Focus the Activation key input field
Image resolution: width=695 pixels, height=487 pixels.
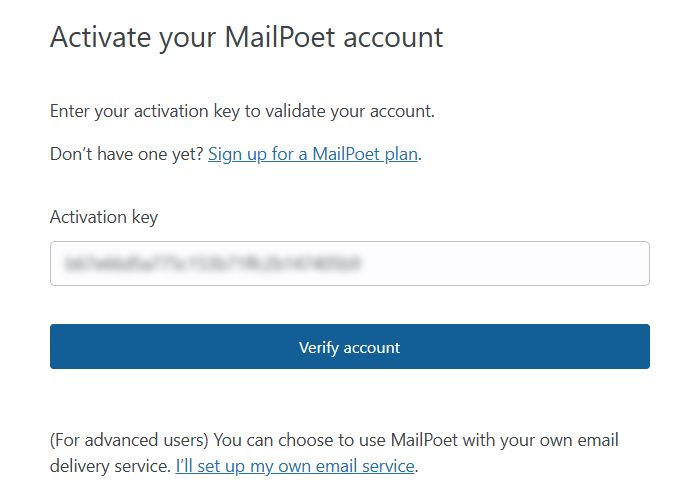pyautogui.click(x=349, y=264)
